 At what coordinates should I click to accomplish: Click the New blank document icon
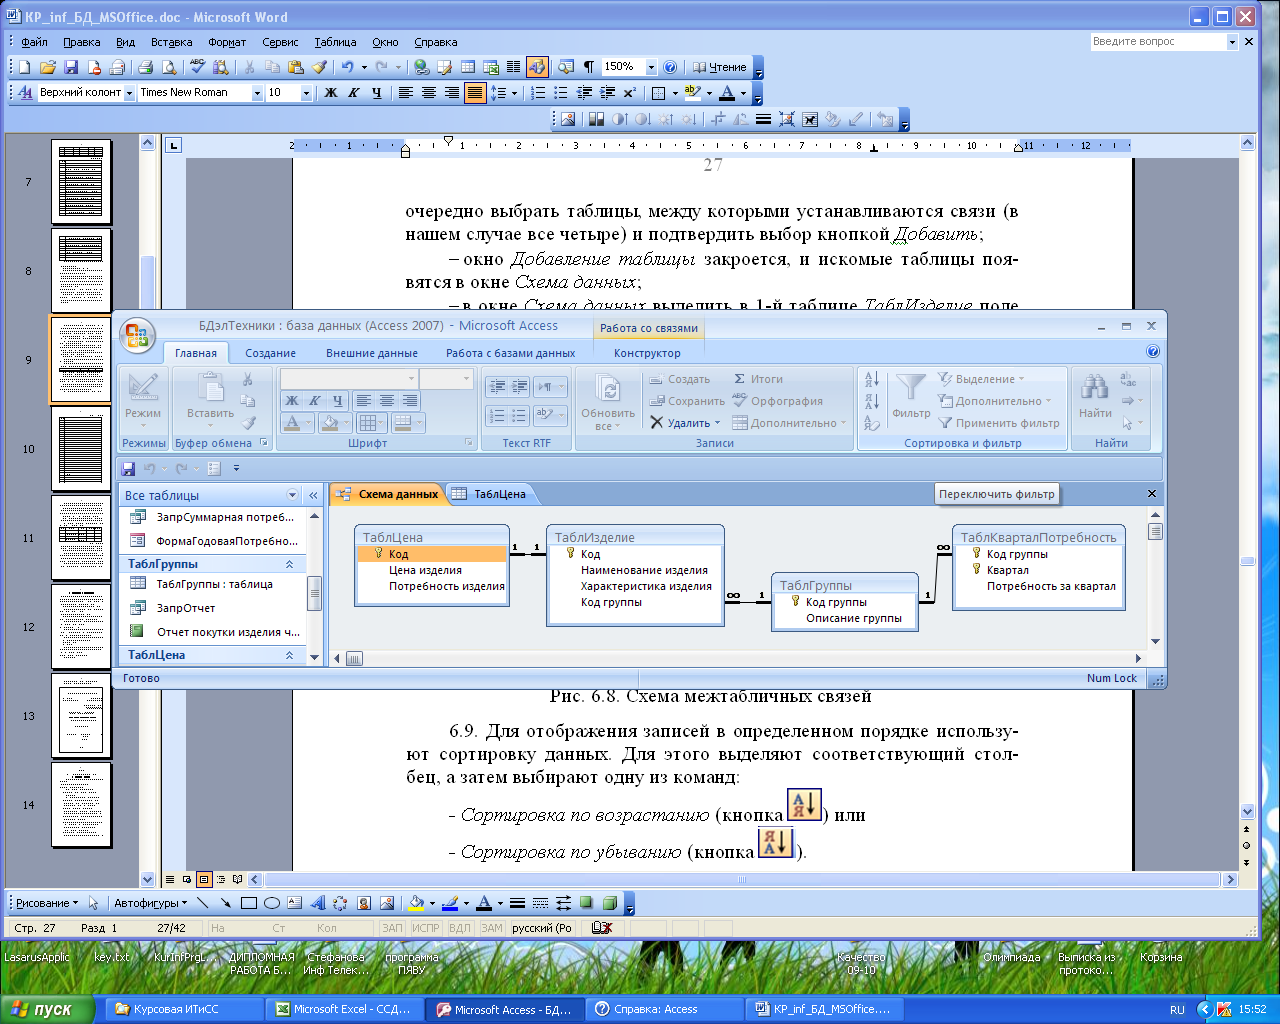coord(25,67)
